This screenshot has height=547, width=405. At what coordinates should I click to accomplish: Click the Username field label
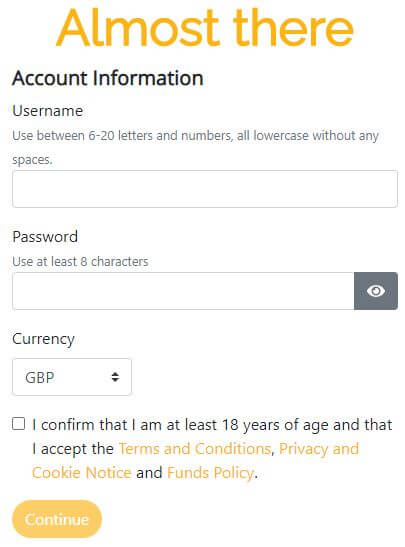(47, 111)
